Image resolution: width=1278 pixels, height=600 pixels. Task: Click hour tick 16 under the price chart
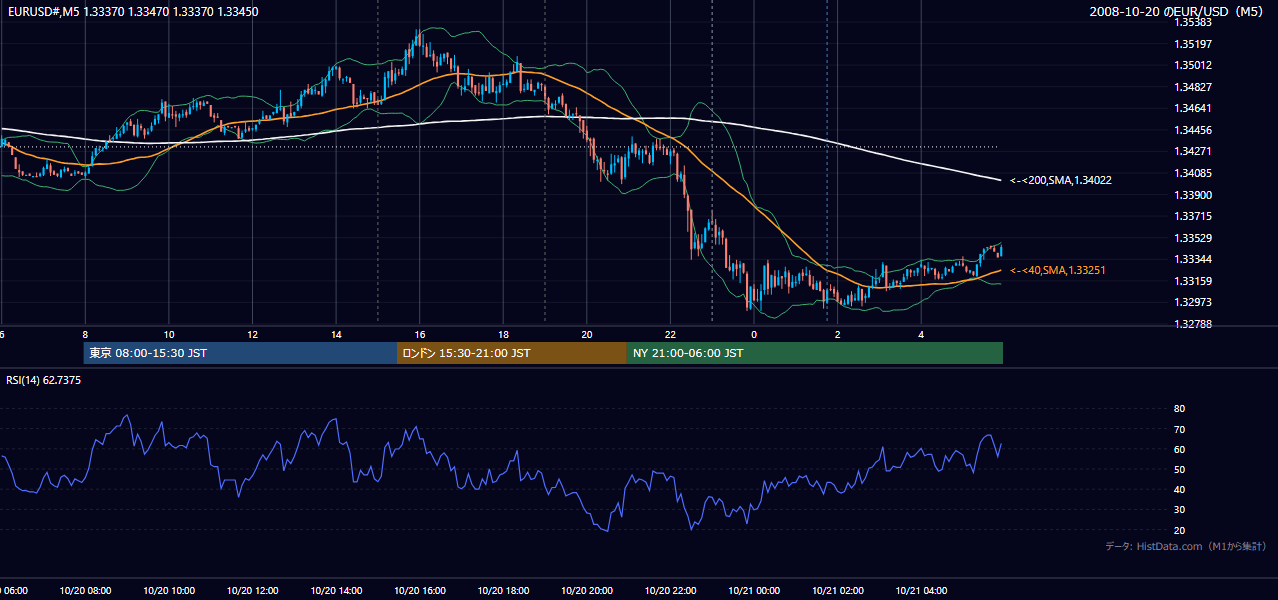[x=420, y=335]
